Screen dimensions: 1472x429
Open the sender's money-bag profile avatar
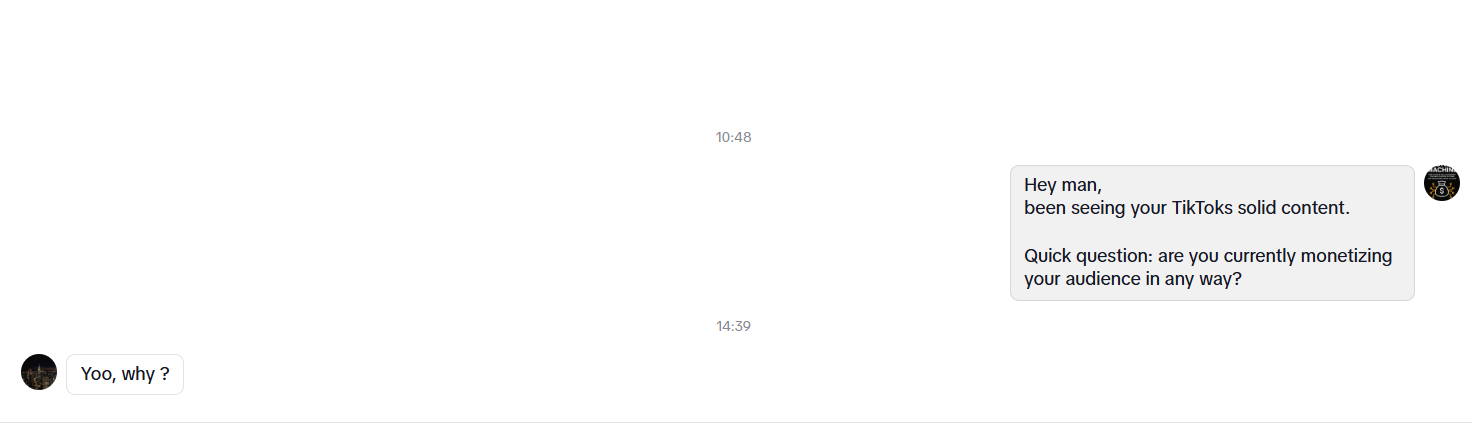1441,183
